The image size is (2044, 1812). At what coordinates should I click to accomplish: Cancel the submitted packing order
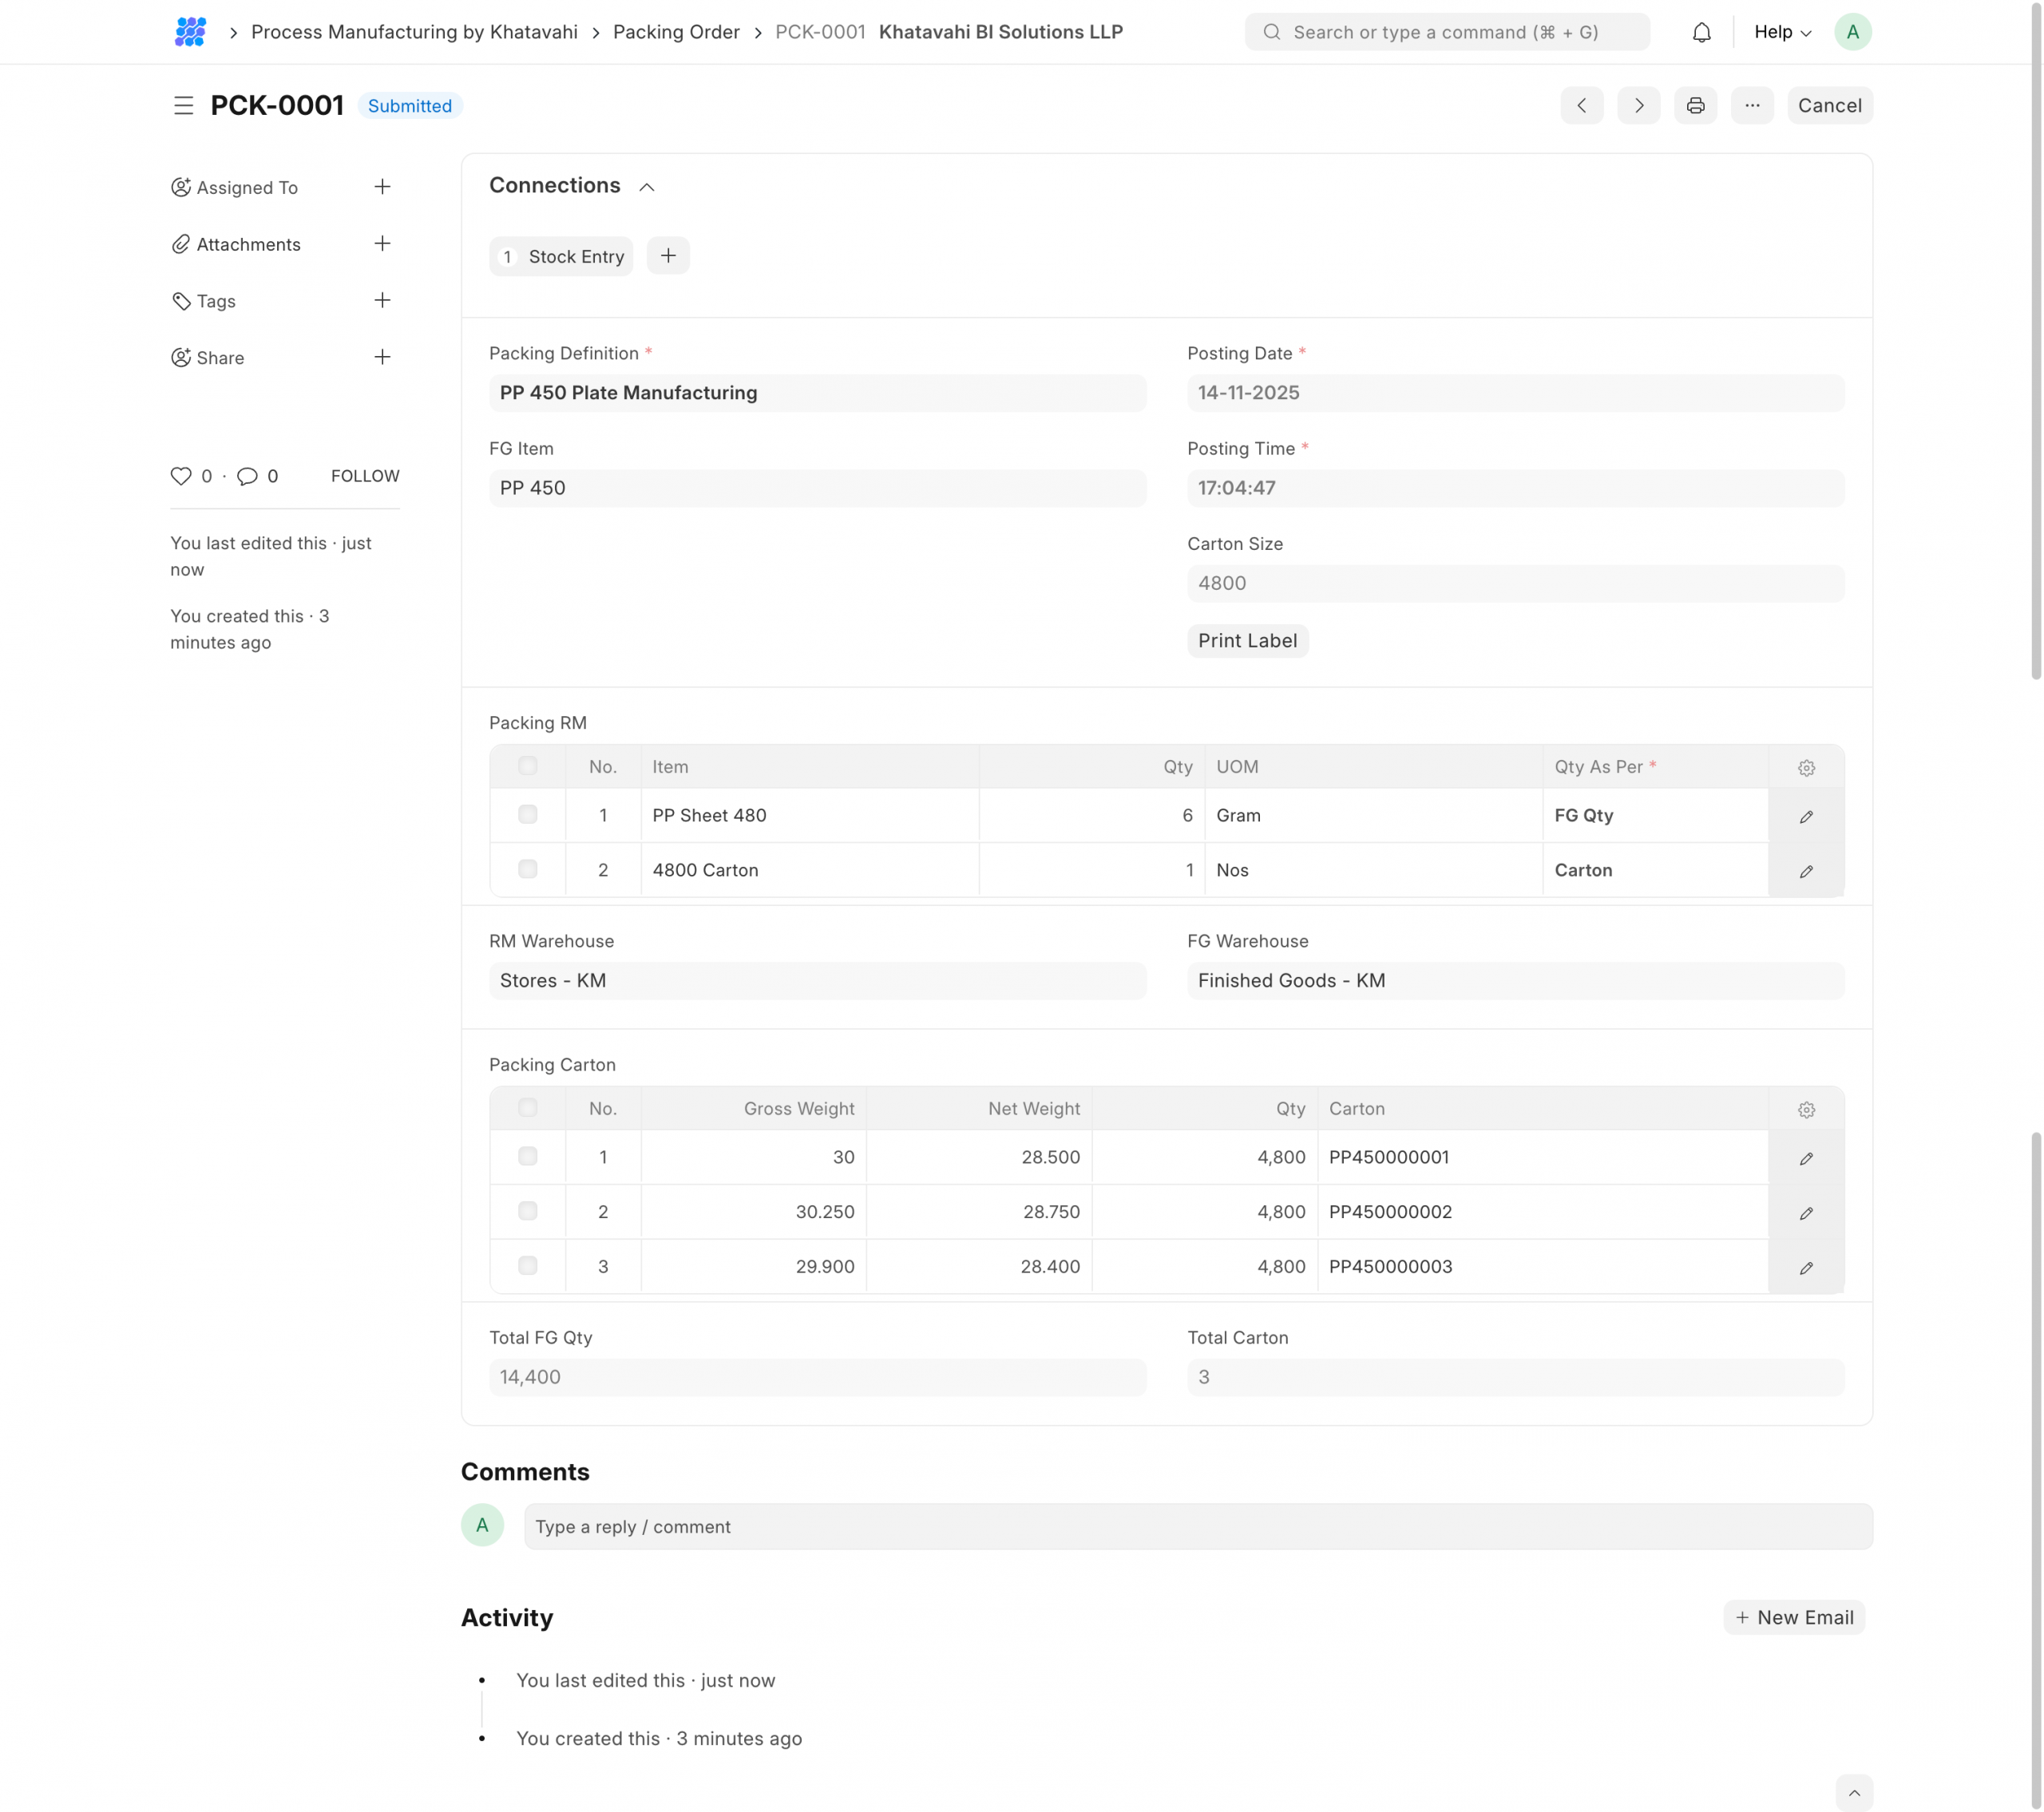coord(1829,105)
